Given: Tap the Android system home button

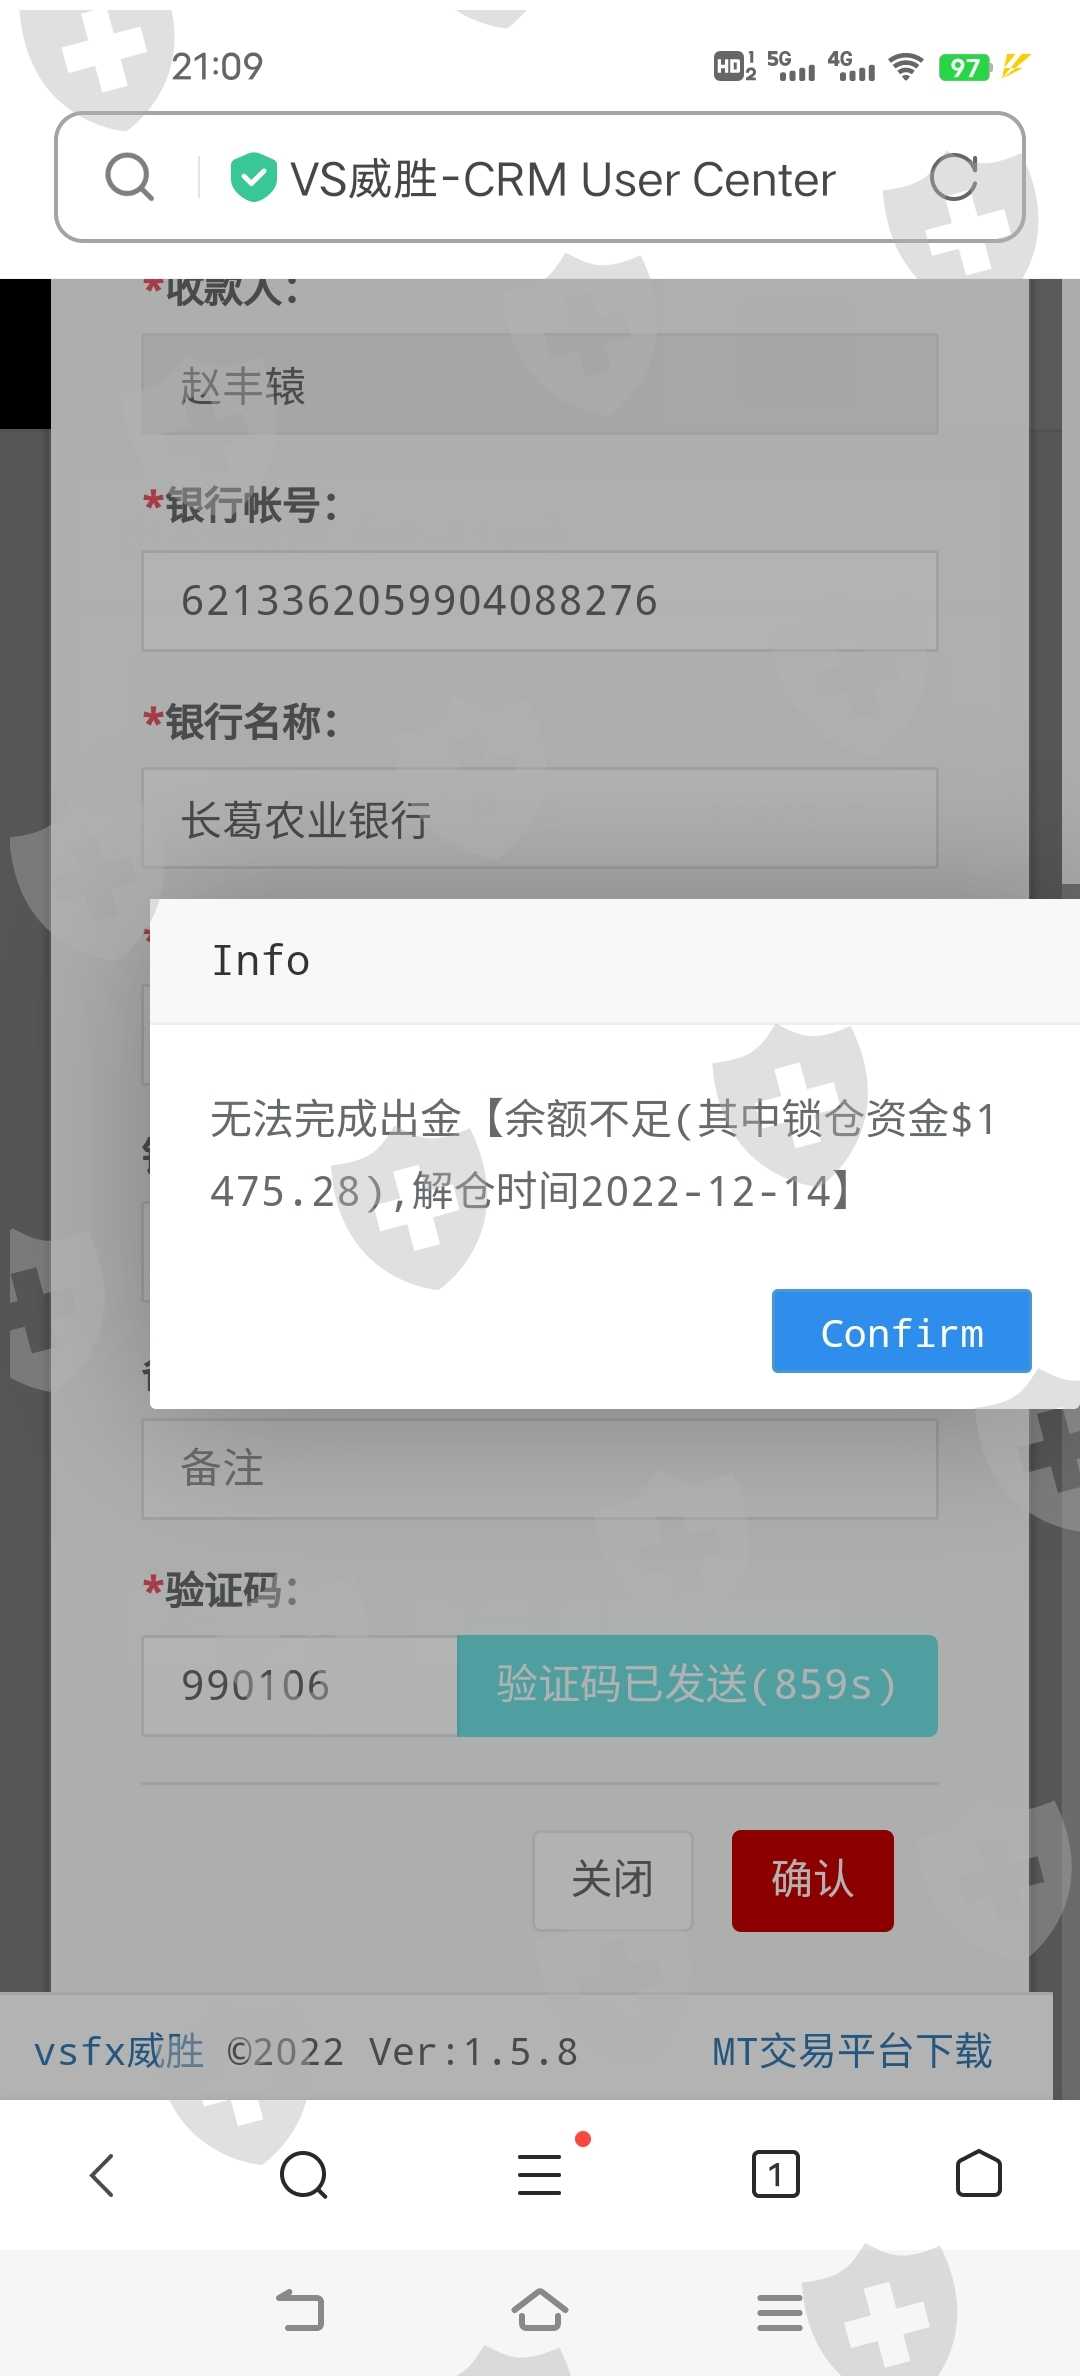Looking at the screenshot, I should point(540,2311).
